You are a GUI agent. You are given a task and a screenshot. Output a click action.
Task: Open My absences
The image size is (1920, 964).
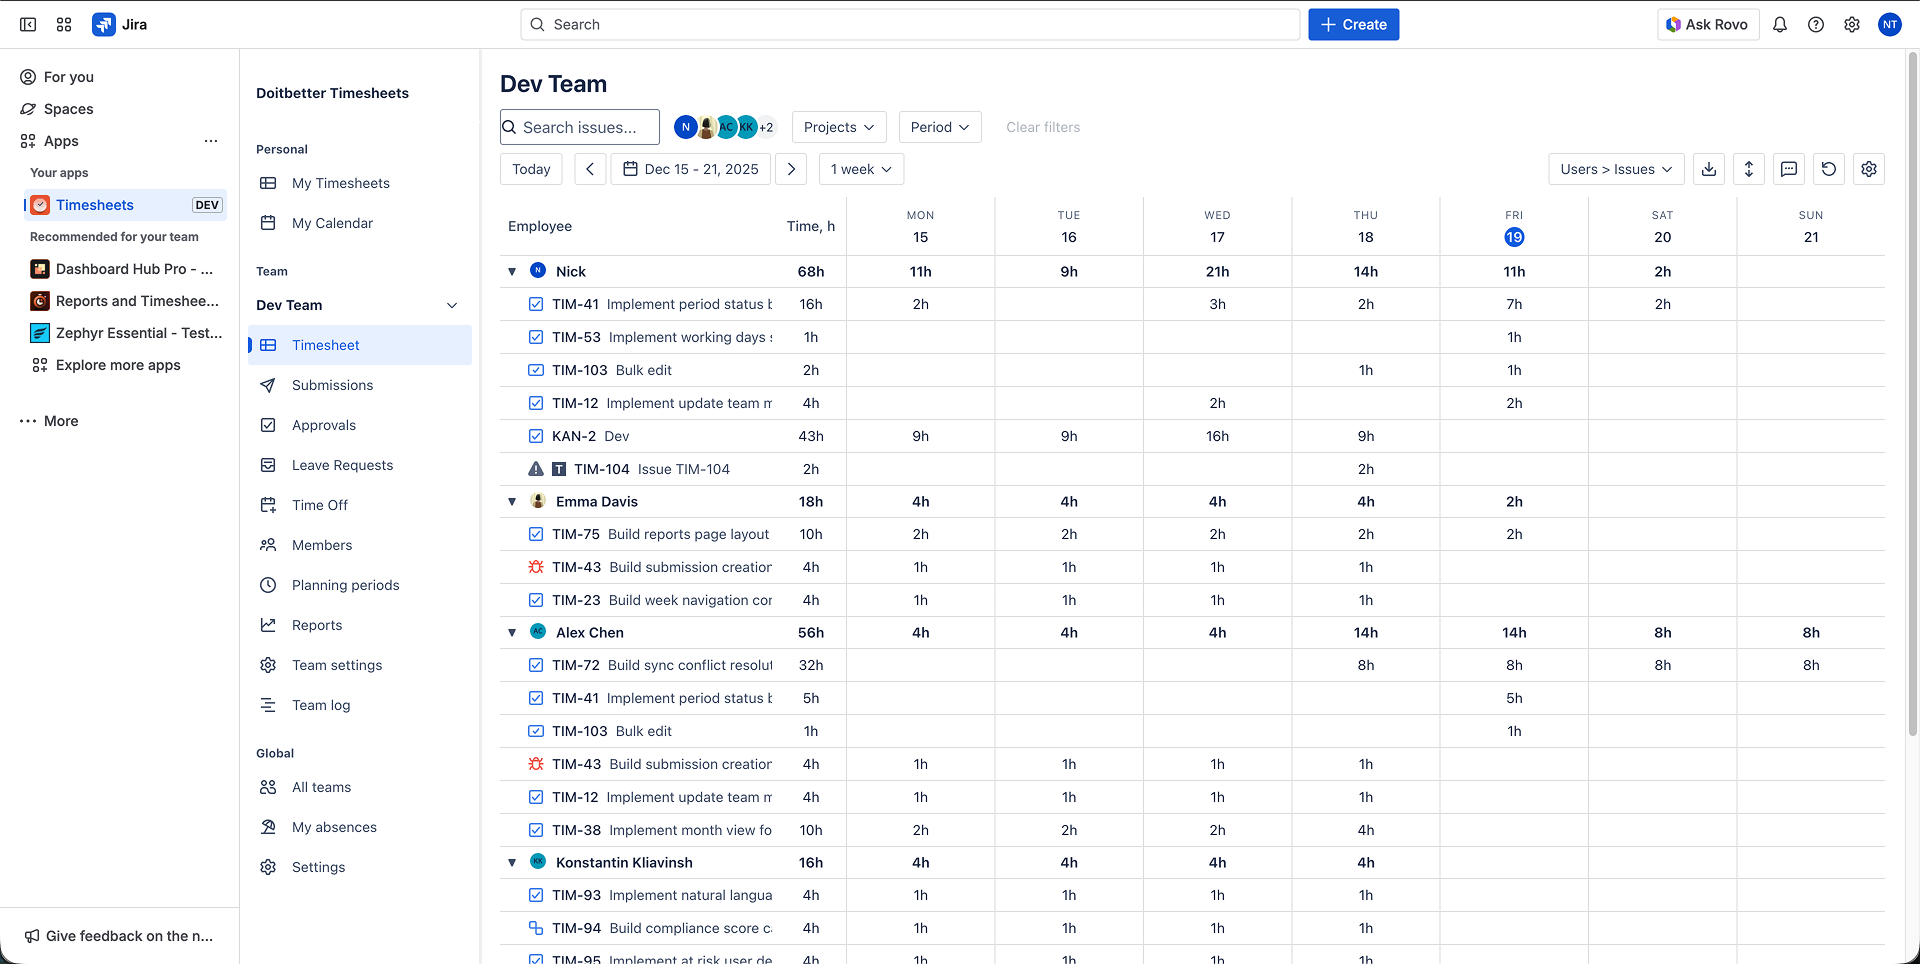point(359,827)
